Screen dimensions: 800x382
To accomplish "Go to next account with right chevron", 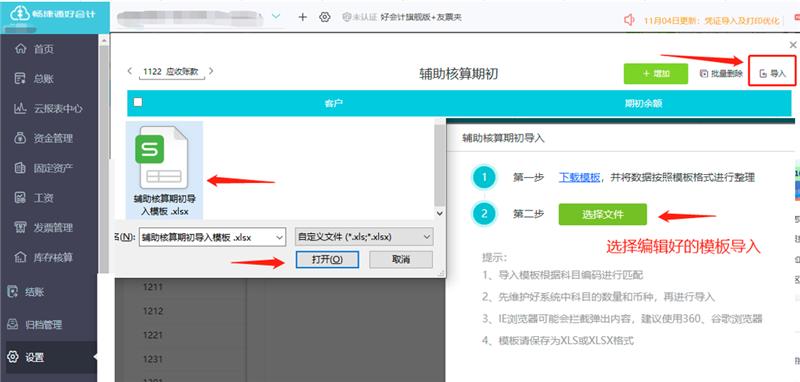I will coord(211,71).
